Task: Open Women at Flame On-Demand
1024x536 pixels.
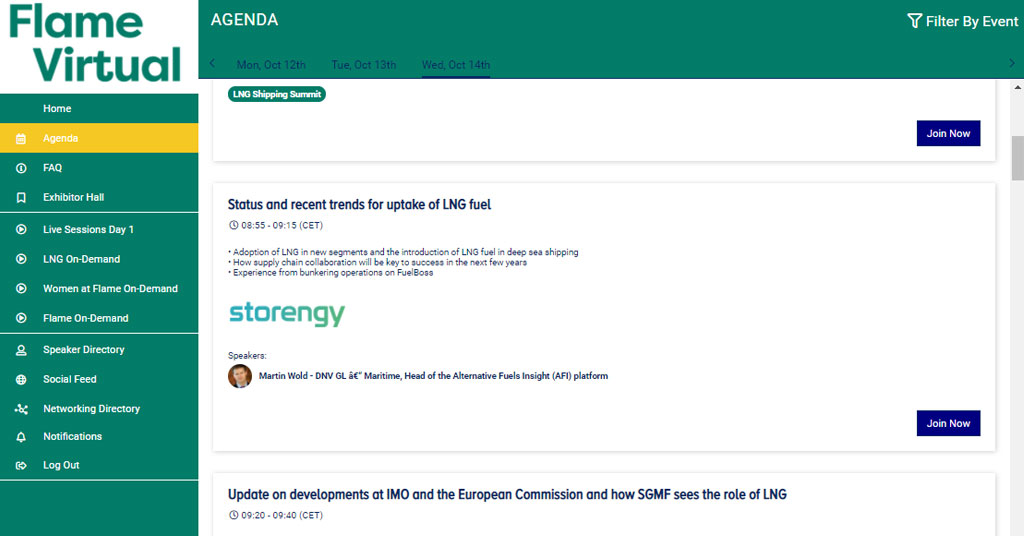Action: pos(99,289)
